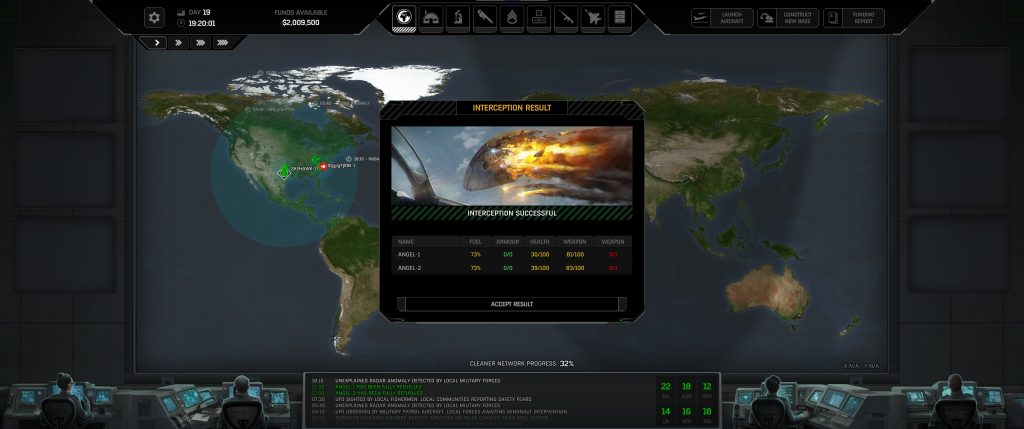Image resolution: width=1024 pixels, height=429 pixels.
Task: Click the funding counter showing 12
Action: point(707,389)
